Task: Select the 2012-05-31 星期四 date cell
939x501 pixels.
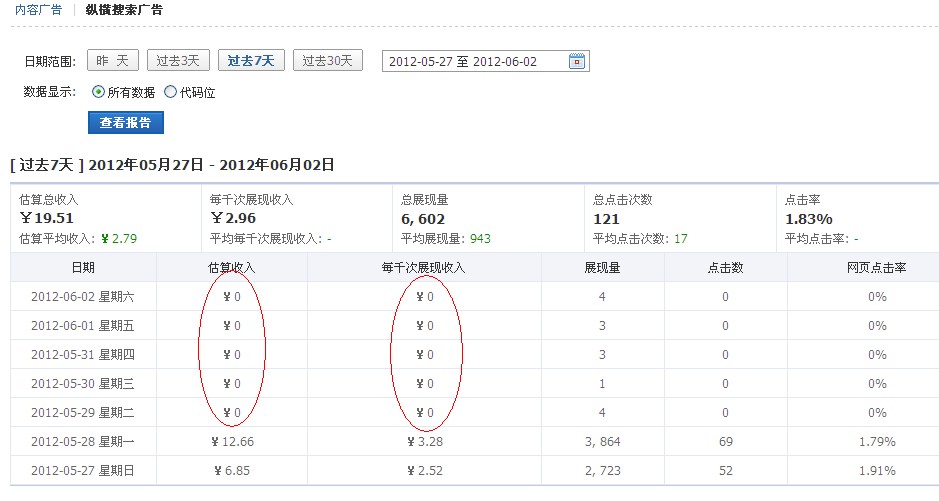Action: coord(83,354)
